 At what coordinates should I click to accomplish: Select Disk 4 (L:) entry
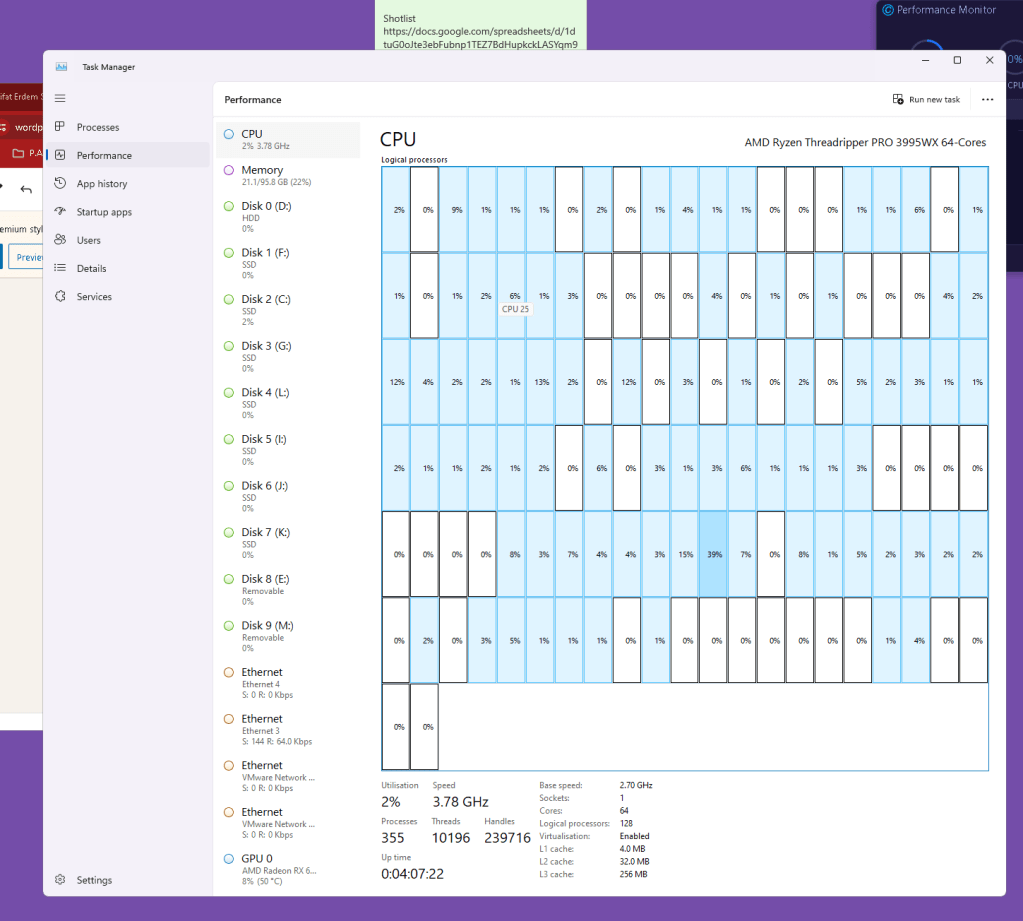[288, 403]
